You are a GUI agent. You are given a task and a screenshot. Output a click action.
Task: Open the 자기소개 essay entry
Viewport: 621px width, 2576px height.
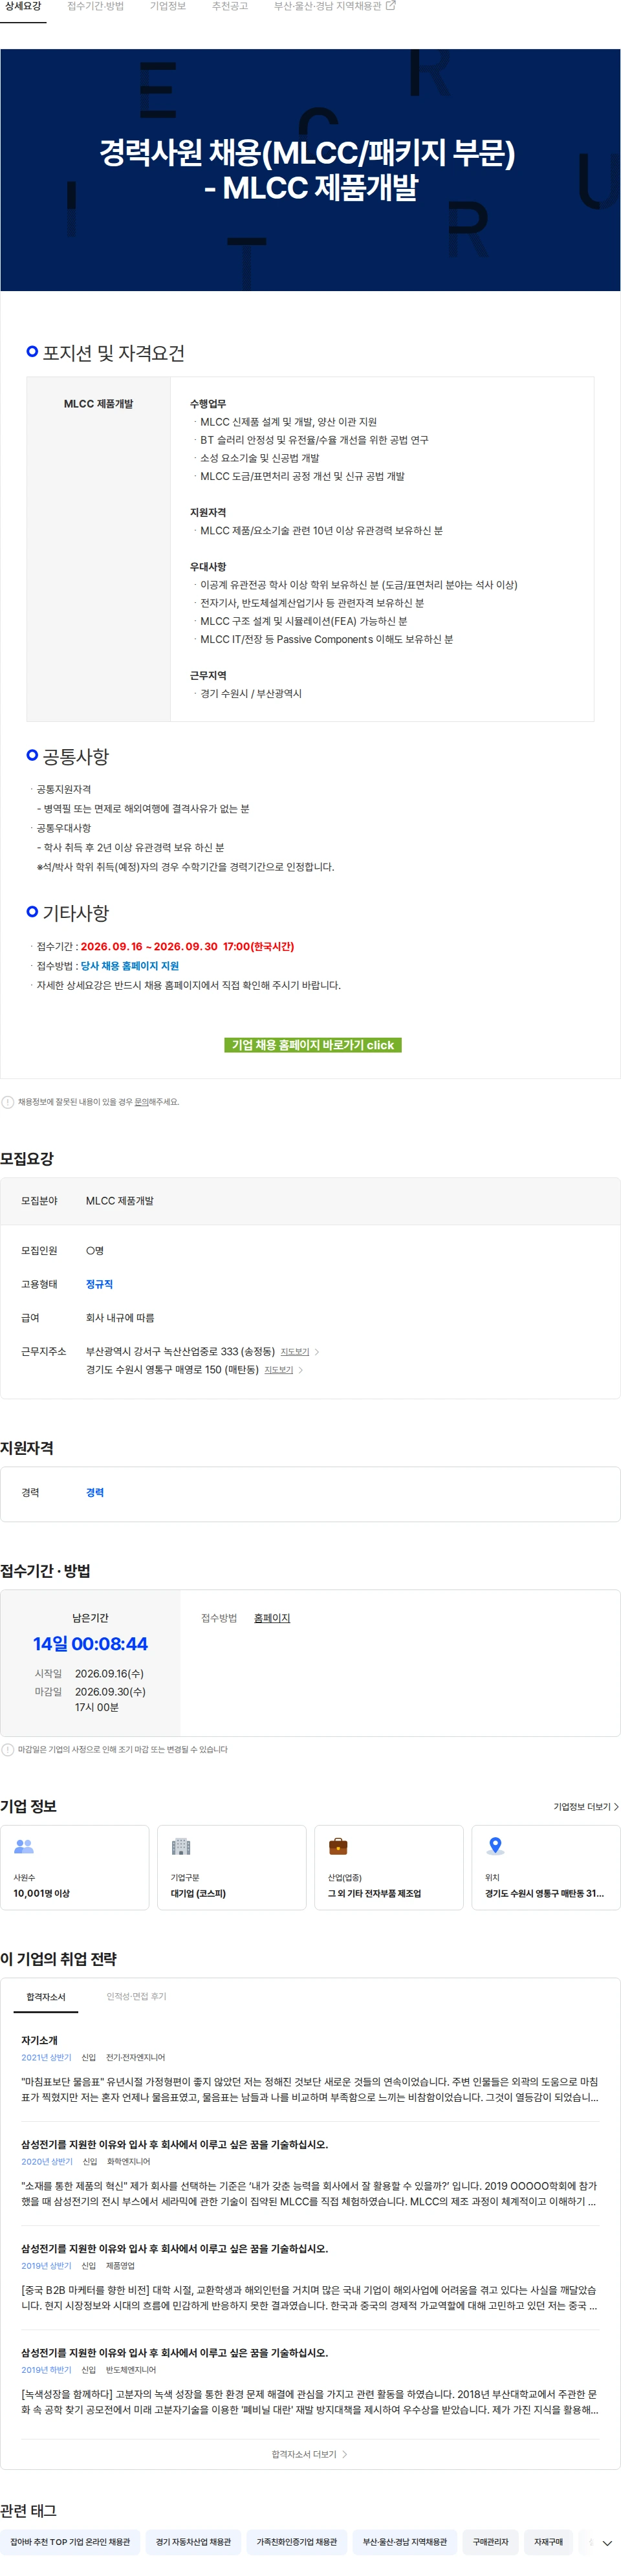pos(310,2068)
